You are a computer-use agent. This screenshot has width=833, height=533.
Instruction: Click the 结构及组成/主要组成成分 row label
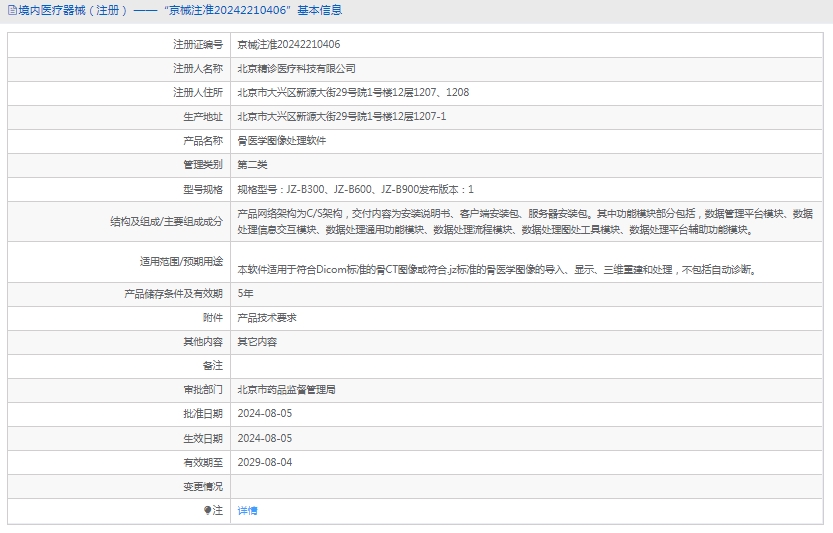click(x=166, y=221)
